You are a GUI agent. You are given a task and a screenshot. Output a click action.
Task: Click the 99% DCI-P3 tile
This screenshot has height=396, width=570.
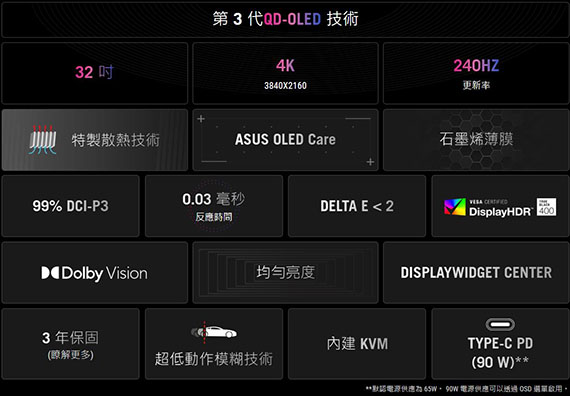pyautogui.click(x=71, y=206)
